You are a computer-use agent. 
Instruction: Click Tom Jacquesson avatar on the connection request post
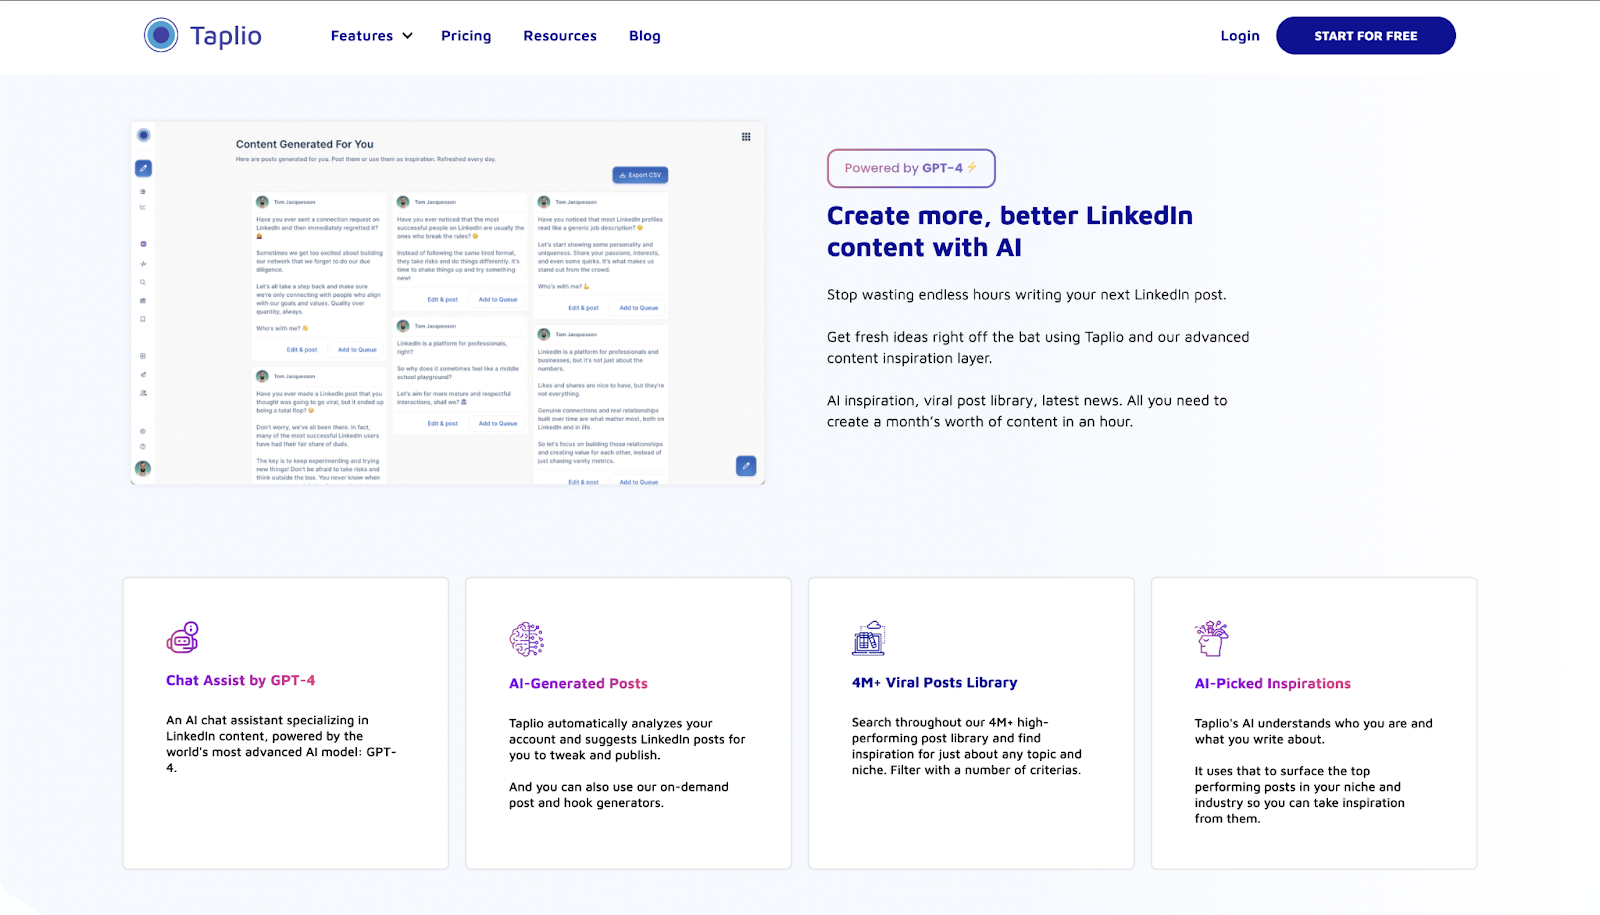262,202
